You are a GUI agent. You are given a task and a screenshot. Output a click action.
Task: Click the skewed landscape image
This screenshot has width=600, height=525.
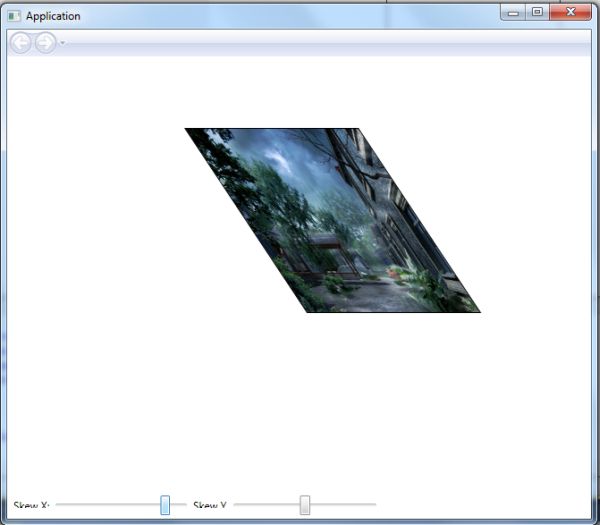pos(332,220)
